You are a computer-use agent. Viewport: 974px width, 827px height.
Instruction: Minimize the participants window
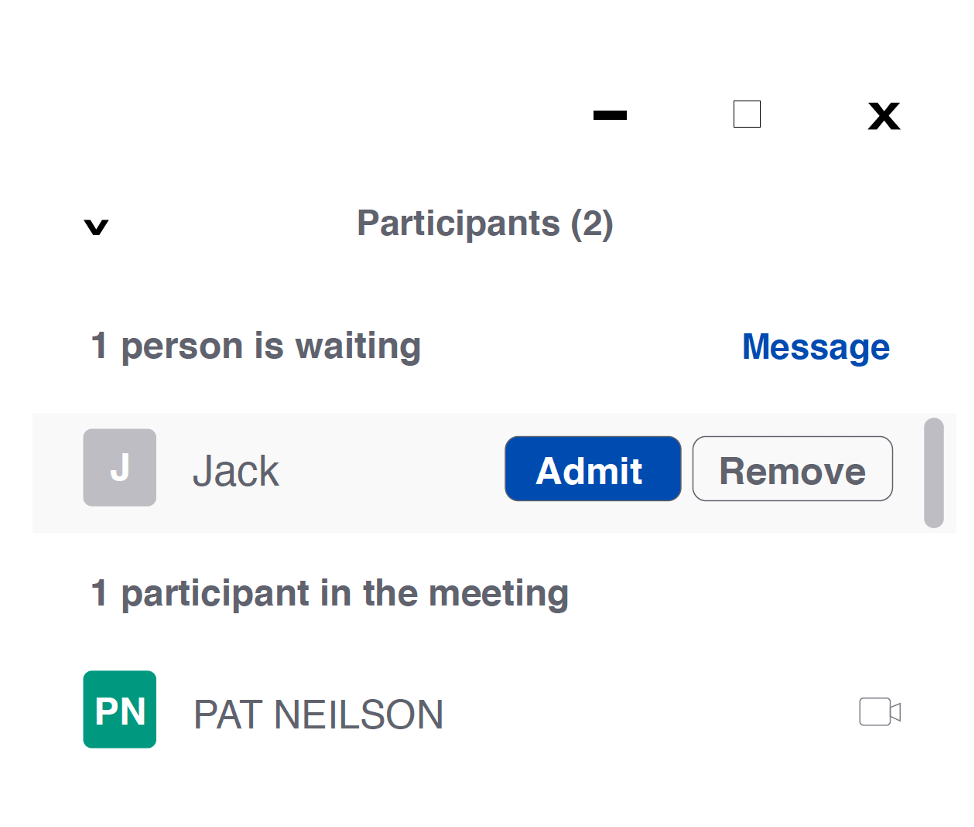click(x=610, y=115)
